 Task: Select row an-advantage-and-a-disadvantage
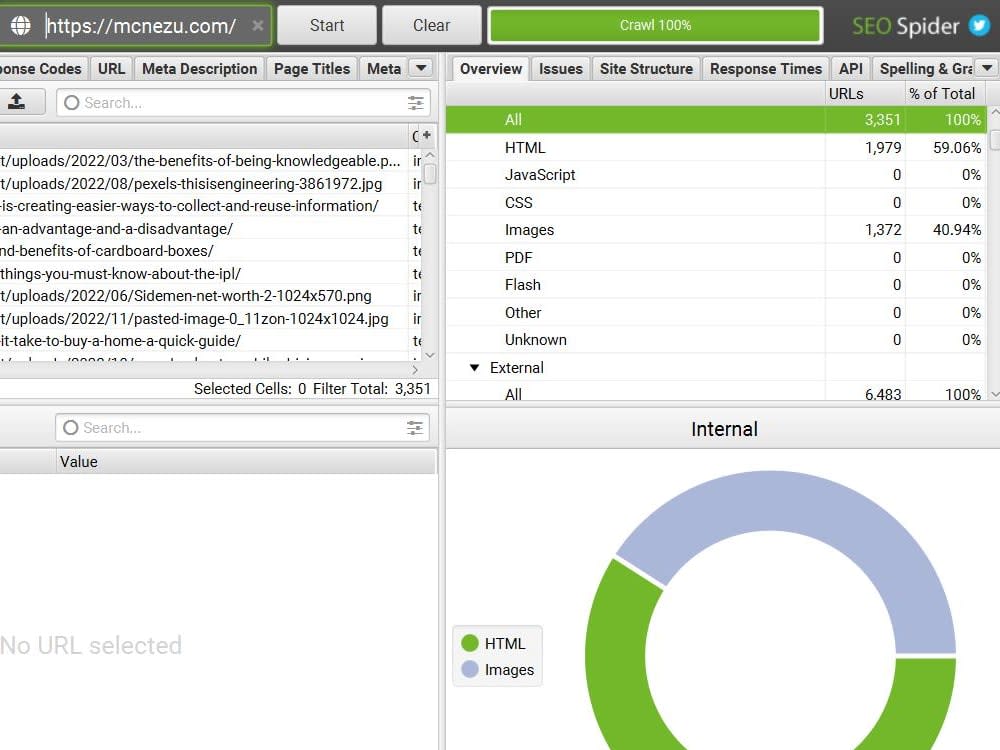[204, 228]
